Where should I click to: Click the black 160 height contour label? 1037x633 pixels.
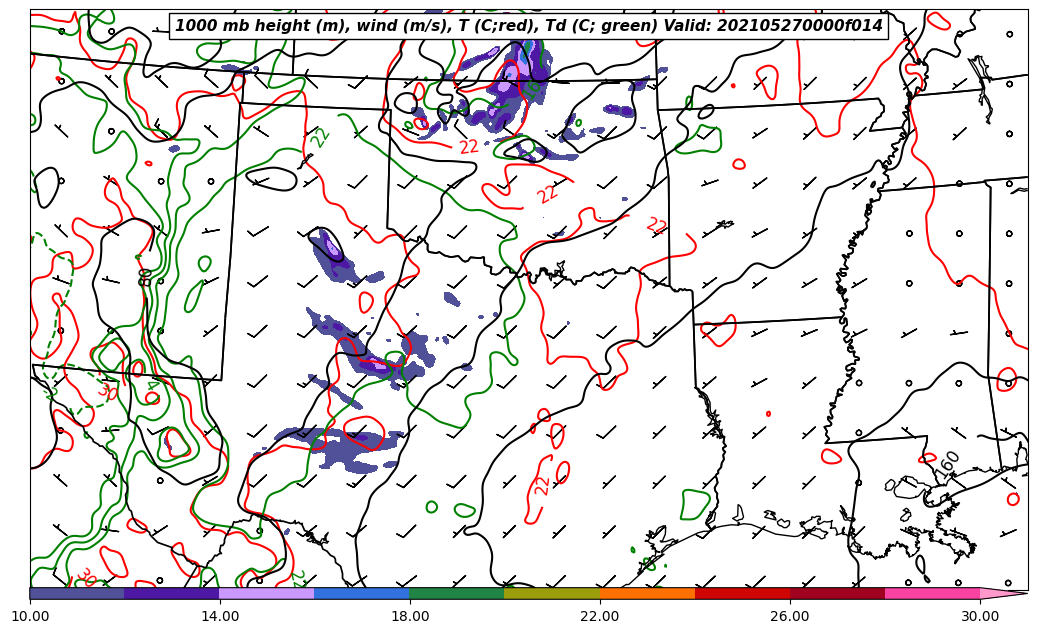947,462
